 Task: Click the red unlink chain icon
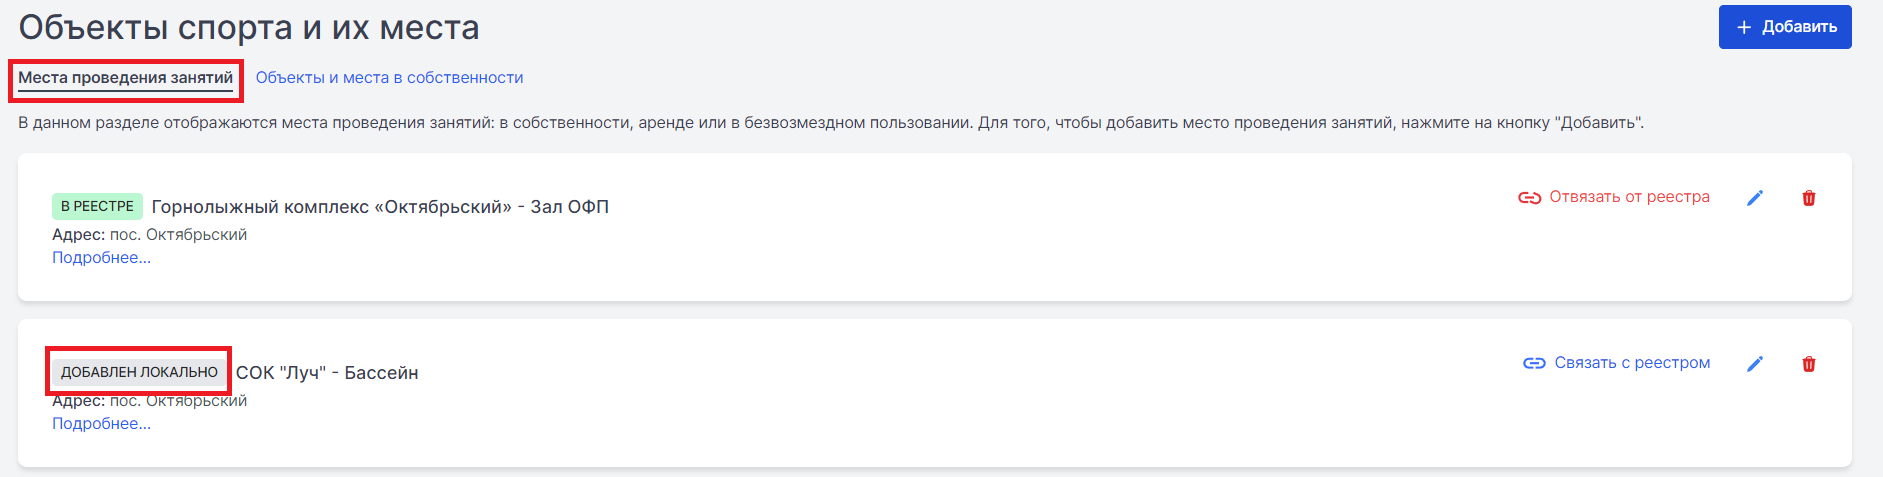[x=1530, y=198]
